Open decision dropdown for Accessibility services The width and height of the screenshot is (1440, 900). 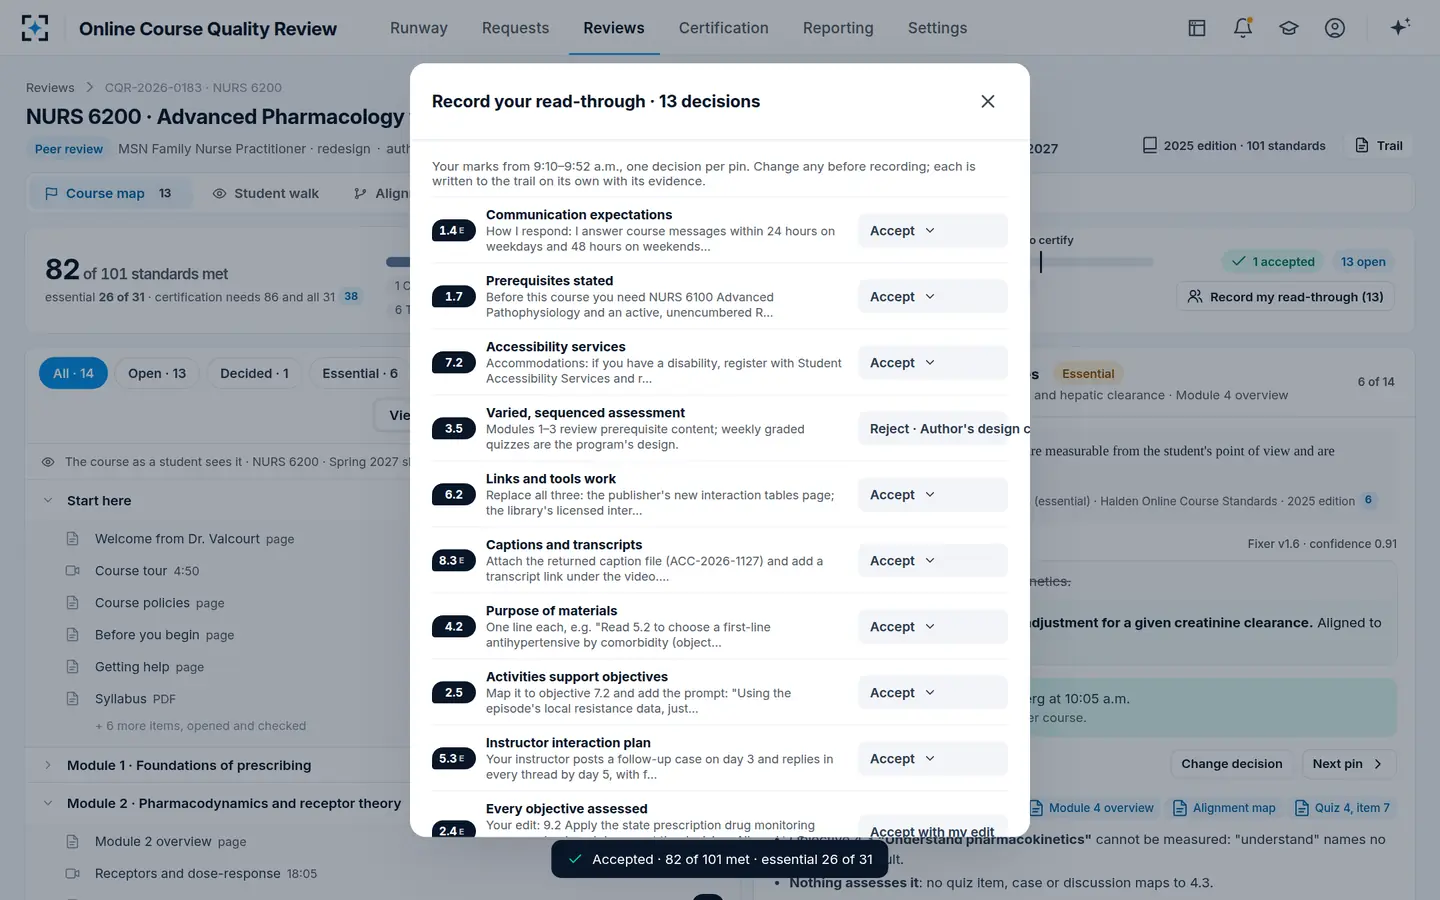(x=932, y=363)
